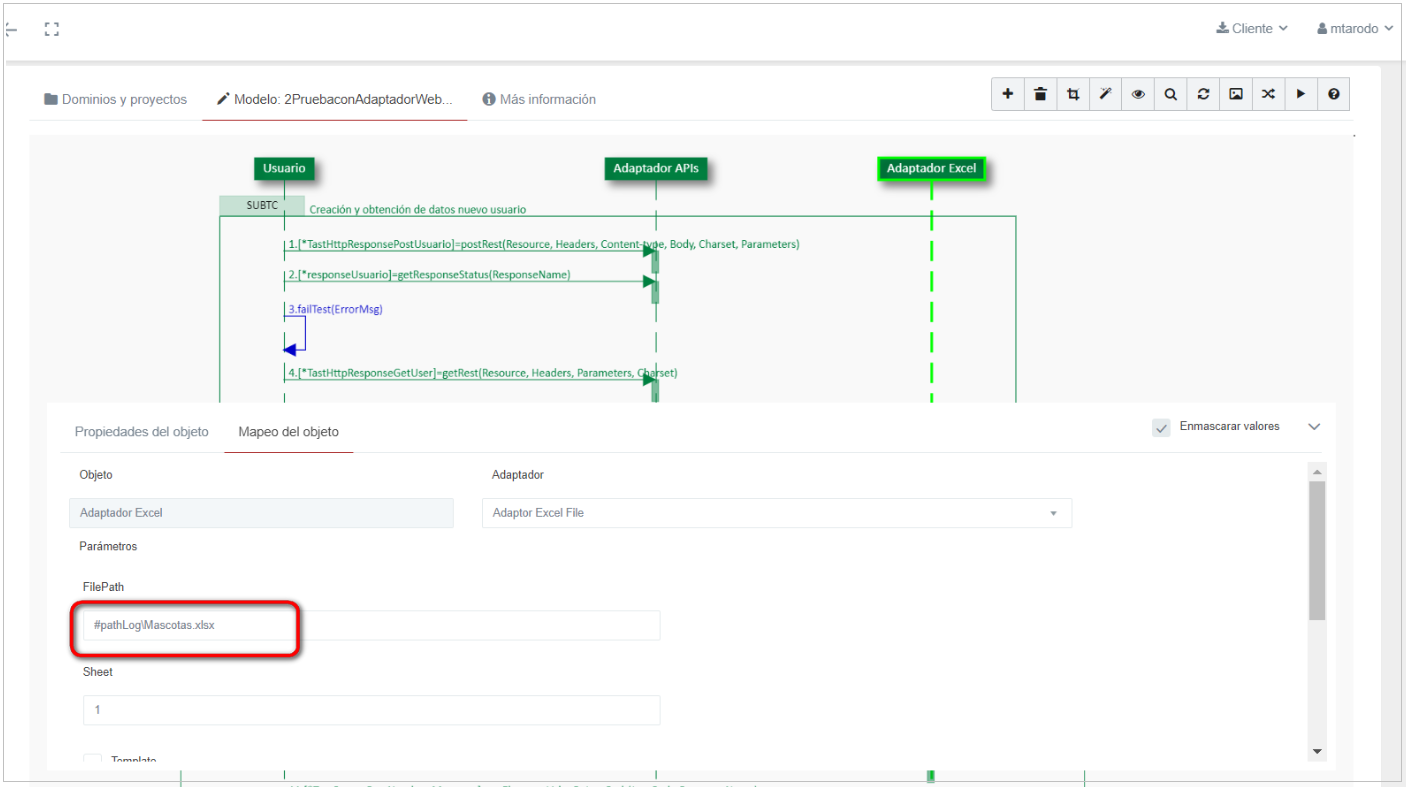Expand the Cliente dropdown menu
The width and height of the screenshot is (1406, 787).
pos(1251,28)
